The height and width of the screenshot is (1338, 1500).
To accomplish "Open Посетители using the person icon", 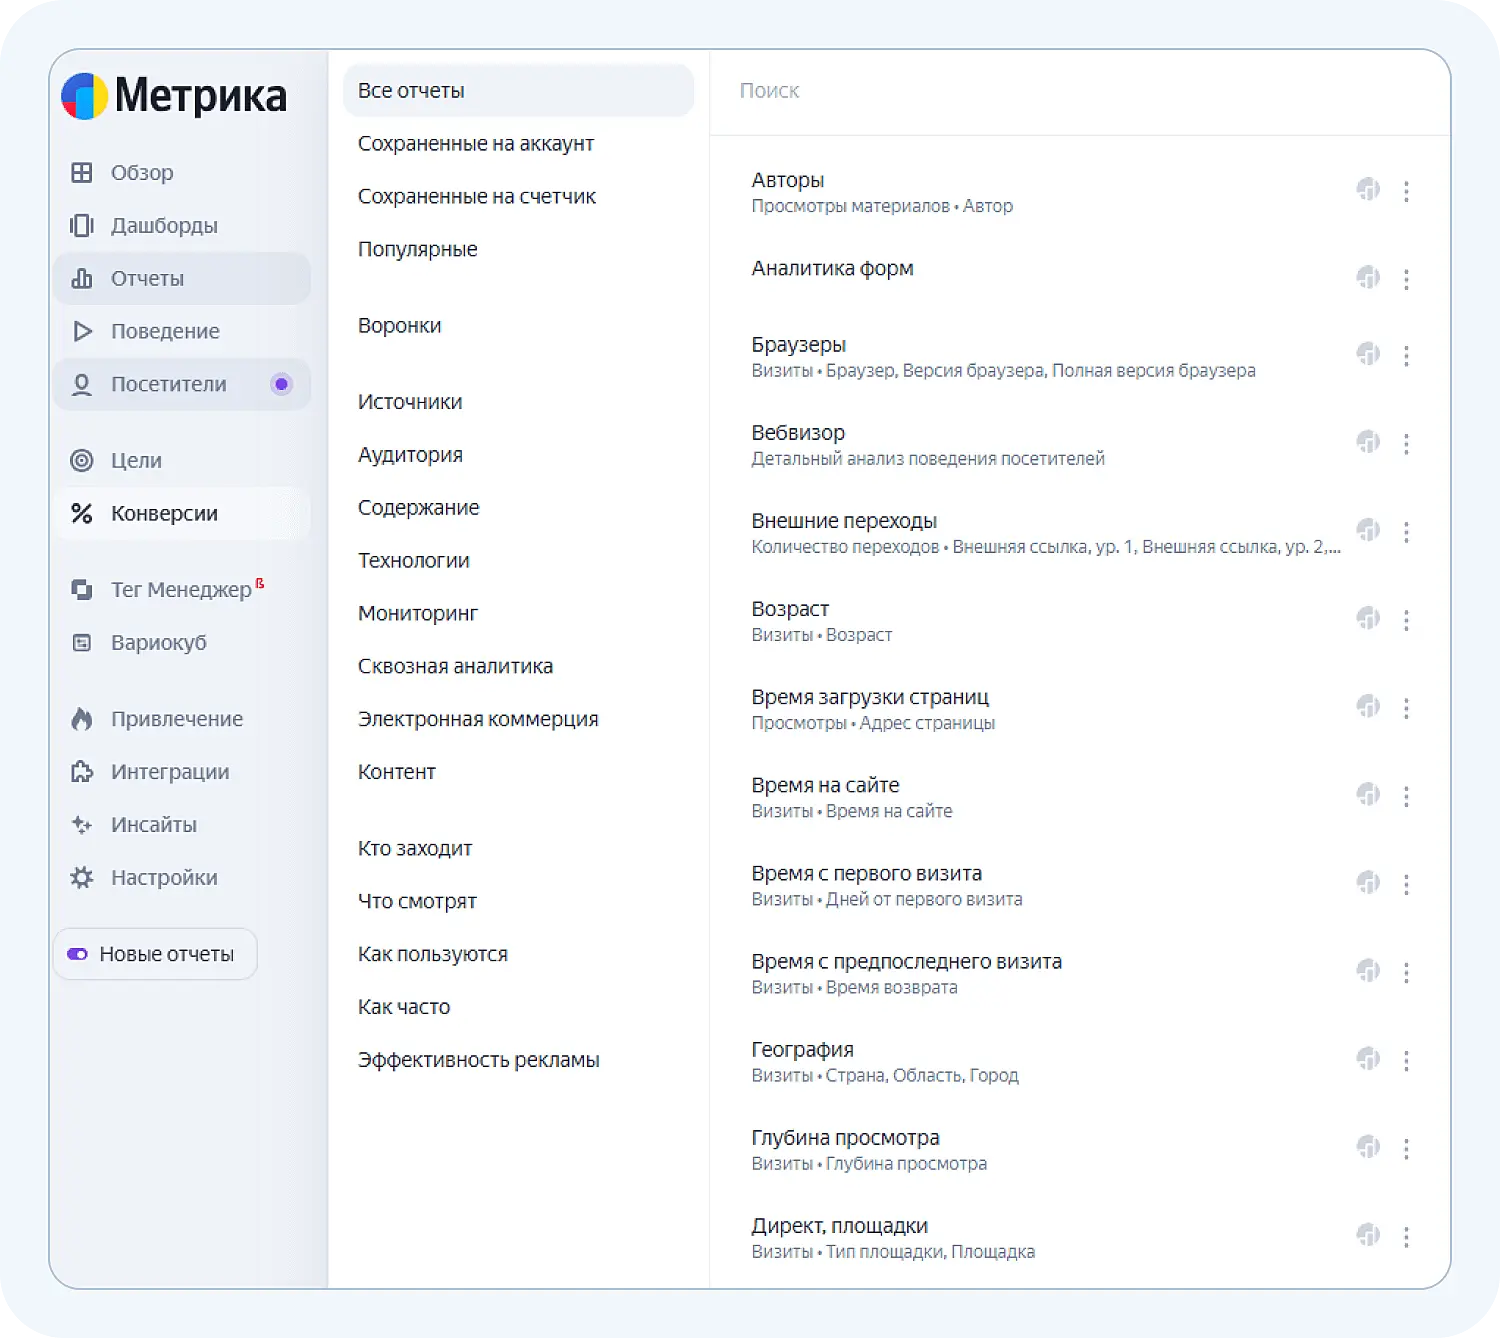I will tap(82, 384).
